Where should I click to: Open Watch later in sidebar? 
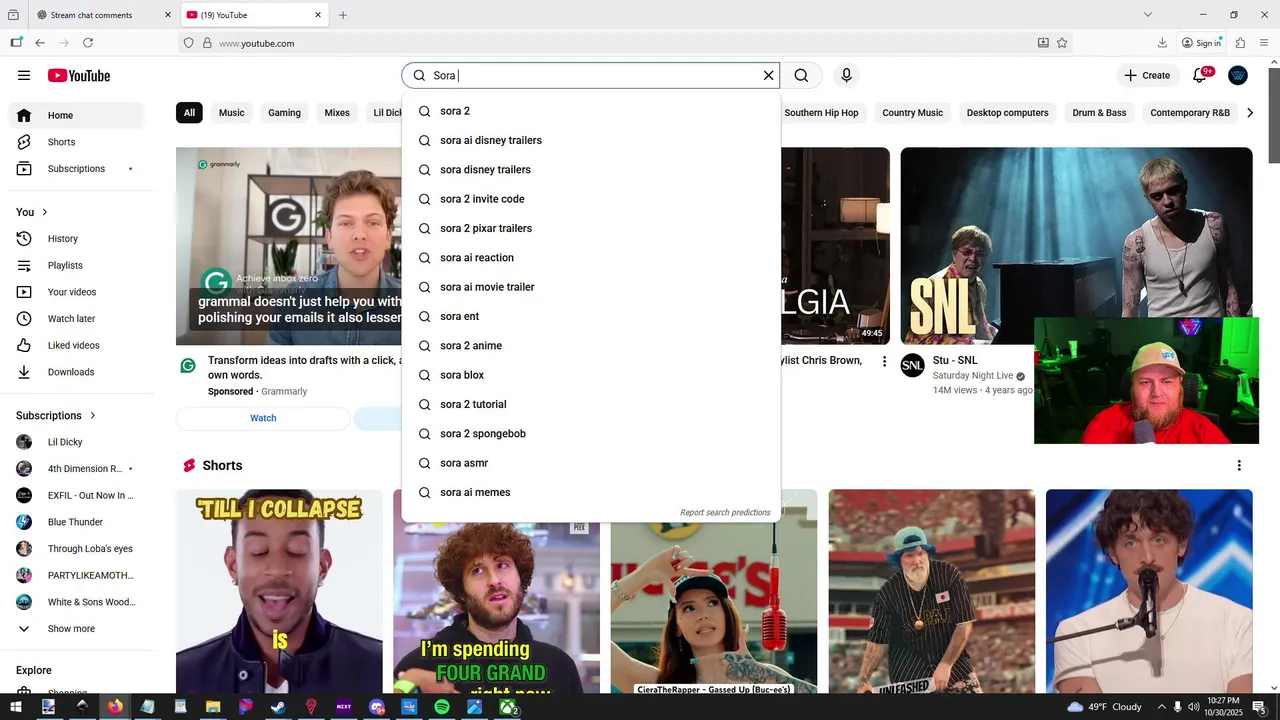(76, 319)
